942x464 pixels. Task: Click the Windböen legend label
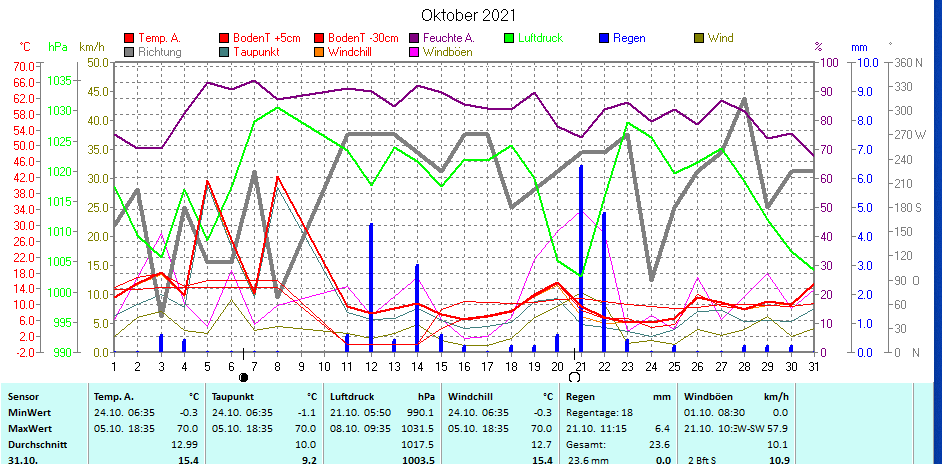click(x=448, y=52)
